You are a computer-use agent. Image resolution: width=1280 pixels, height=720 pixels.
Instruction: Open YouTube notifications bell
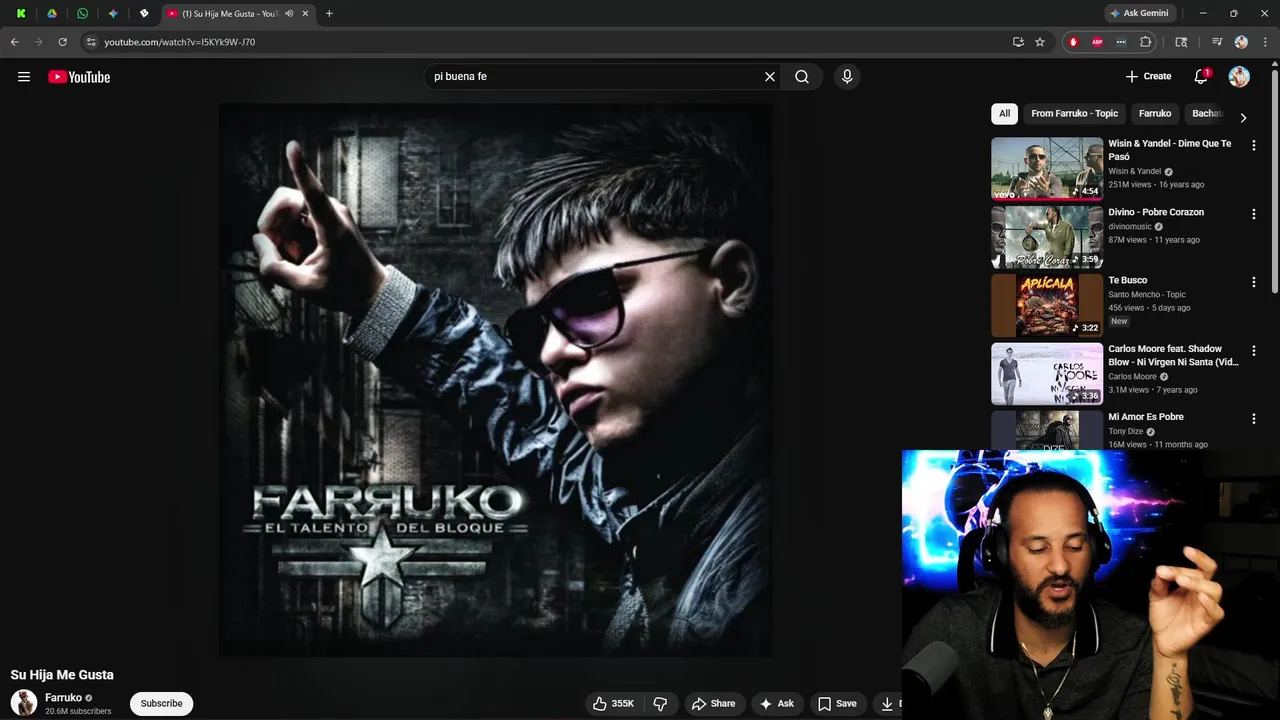(1202, 77)
